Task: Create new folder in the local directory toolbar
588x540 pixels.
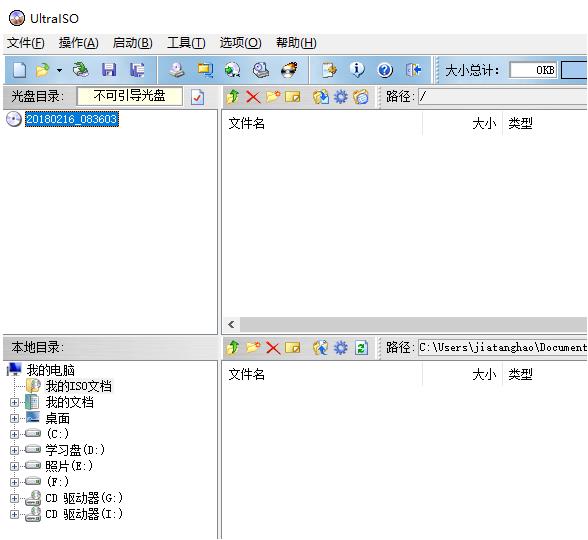Action: coord(253,348)
